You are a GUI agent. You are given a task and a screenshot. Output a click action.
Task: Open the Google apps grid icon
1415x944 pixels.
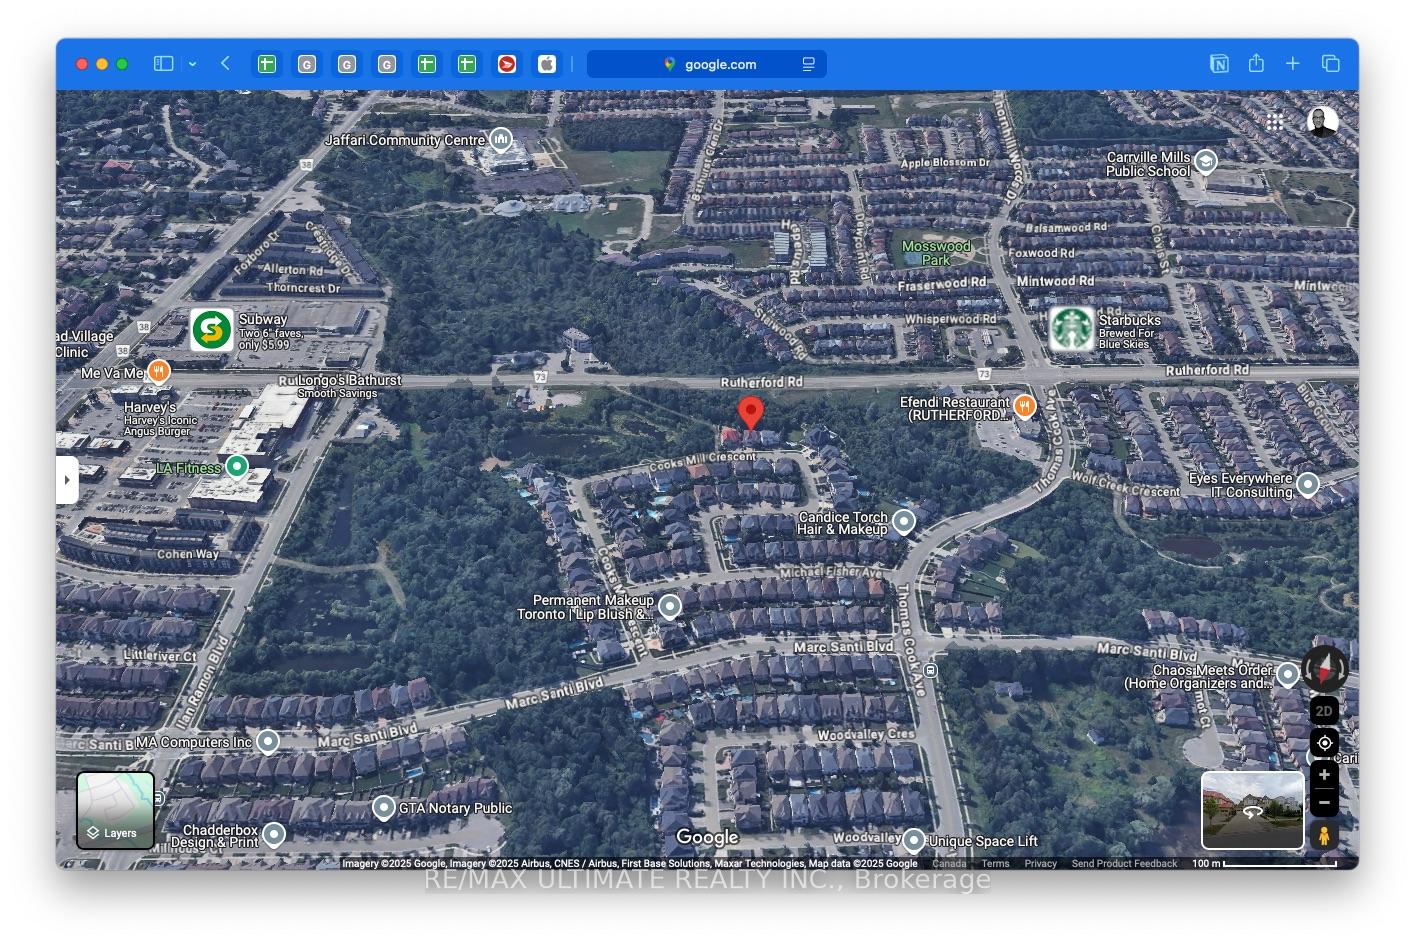tap(1275, 122)
